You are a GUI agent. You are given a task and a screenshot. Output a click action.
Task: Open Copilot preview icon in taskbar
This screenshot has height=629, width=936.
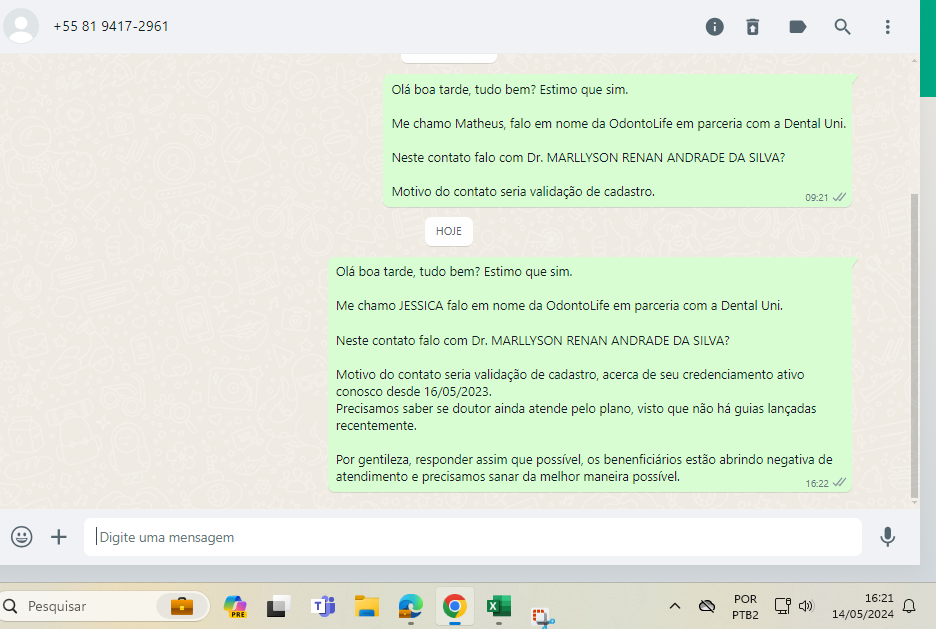click(235, 606)
